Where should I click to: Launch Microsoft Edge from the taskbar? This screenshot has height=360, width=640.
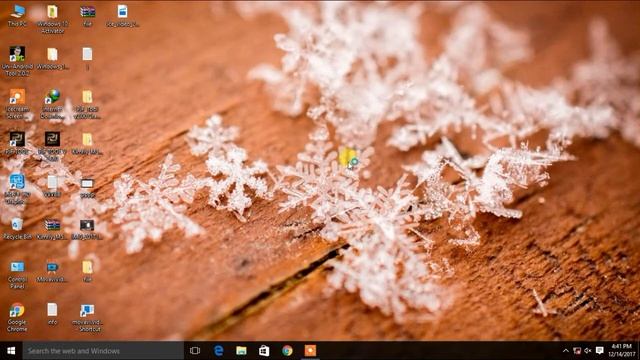pos(218,351)
